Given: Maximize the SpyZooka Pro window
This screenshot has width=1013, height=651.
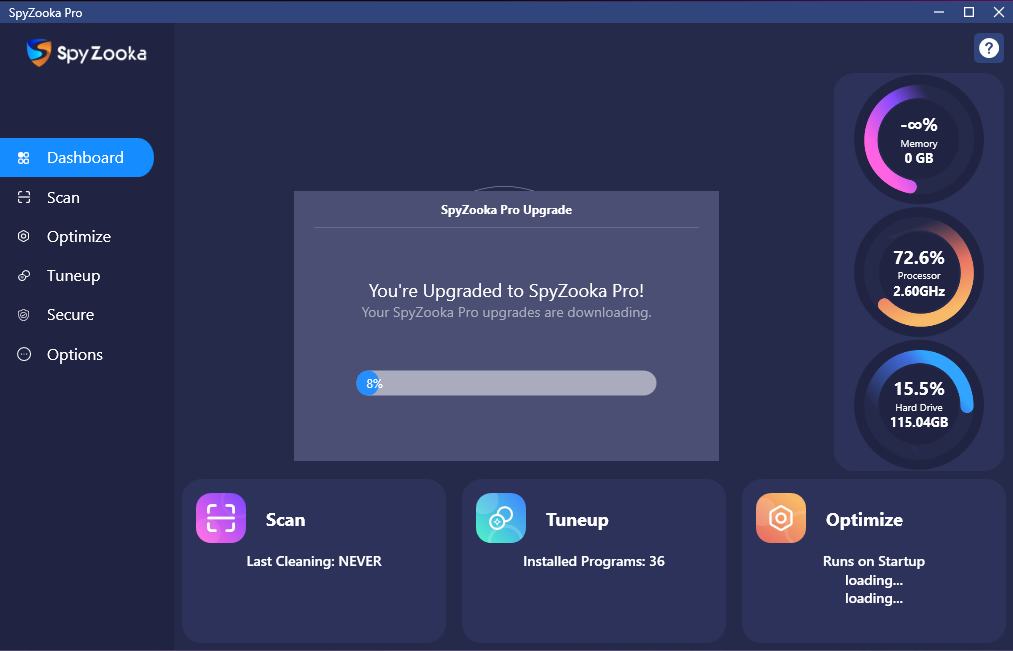Looking at the screenshot, I should [x=968, y=12].
